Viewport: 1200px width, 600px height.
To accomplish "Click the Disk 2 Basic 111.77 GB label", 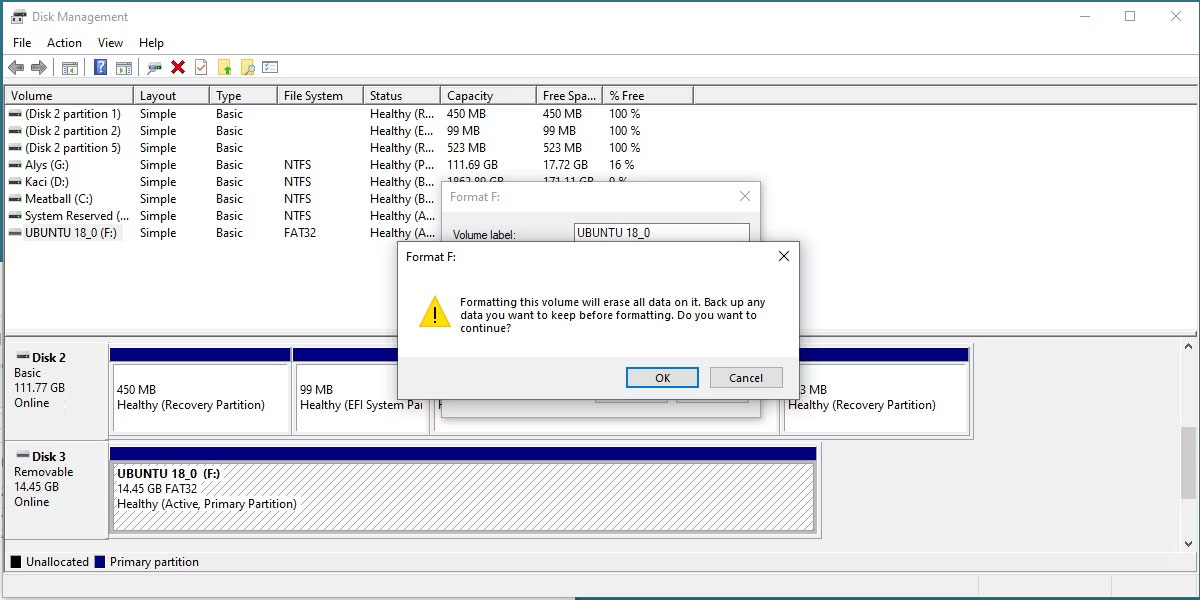I will [56, 390].
